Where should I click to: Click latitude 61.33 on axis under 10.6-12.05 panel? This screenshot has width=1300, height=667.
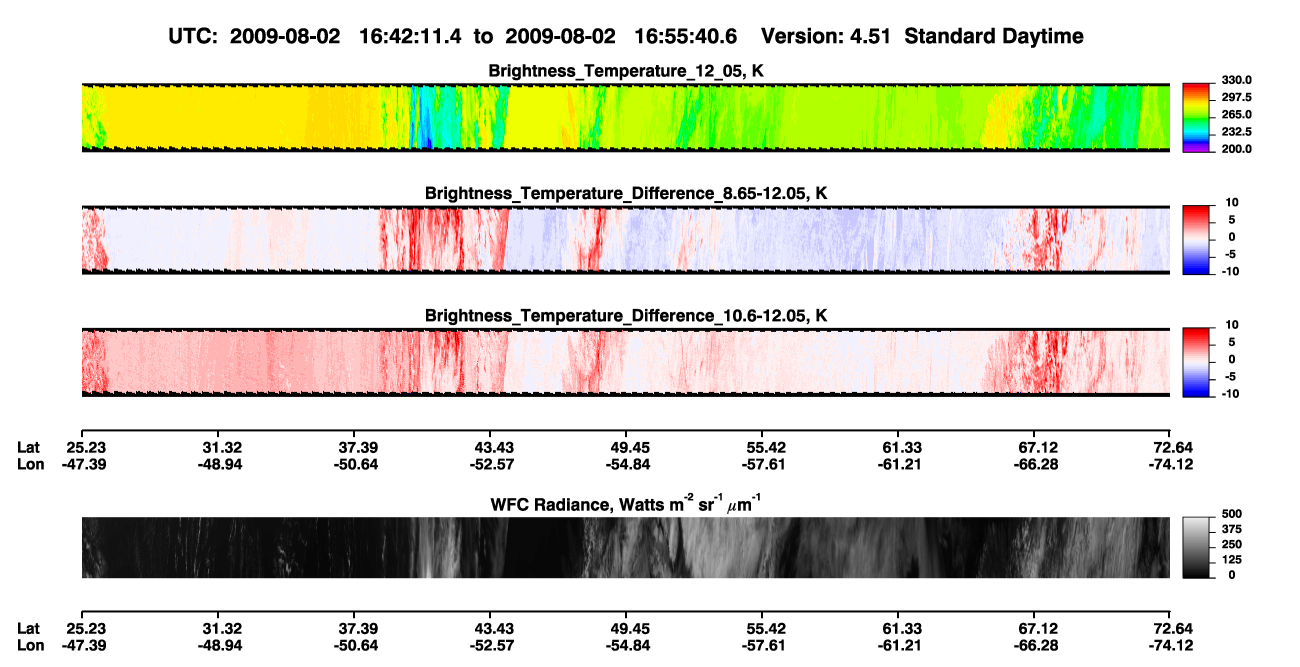point(902,446)
